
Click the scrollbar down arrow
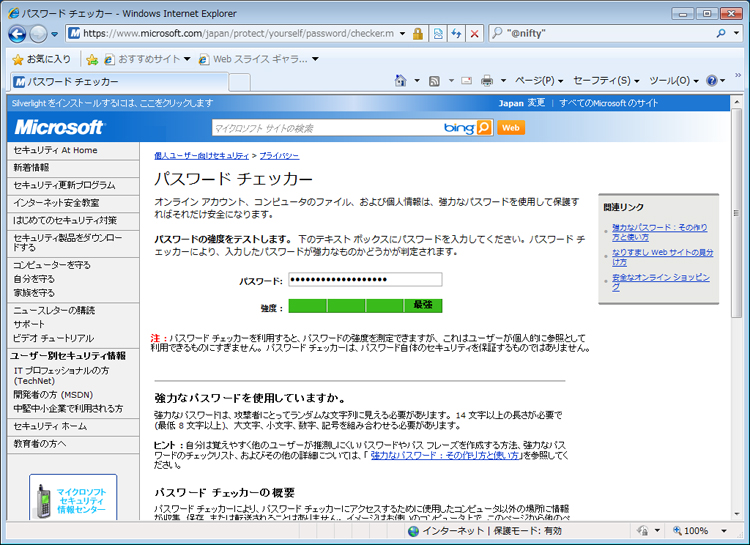coord(736,514)
